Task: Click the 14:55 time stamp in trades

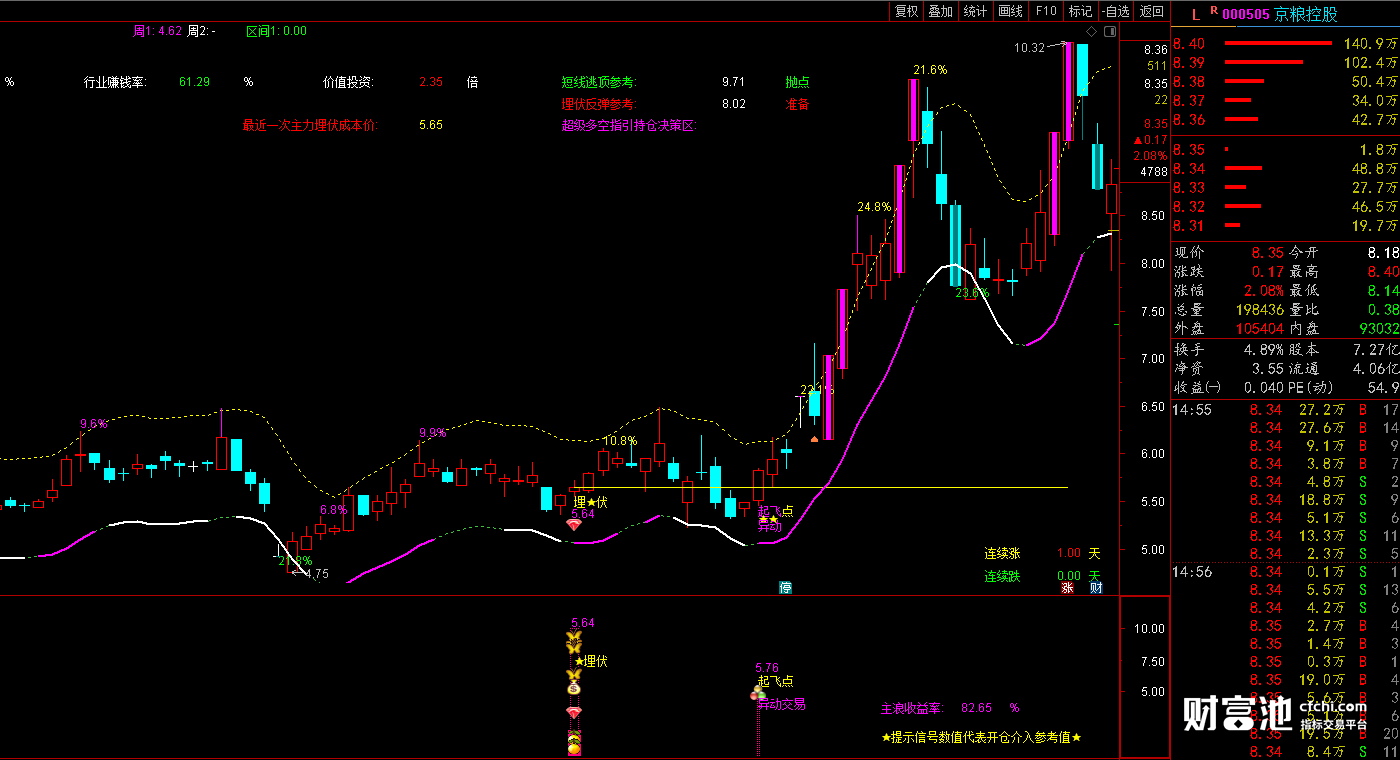Action: pyautogui.click(x=1192, y=410)
